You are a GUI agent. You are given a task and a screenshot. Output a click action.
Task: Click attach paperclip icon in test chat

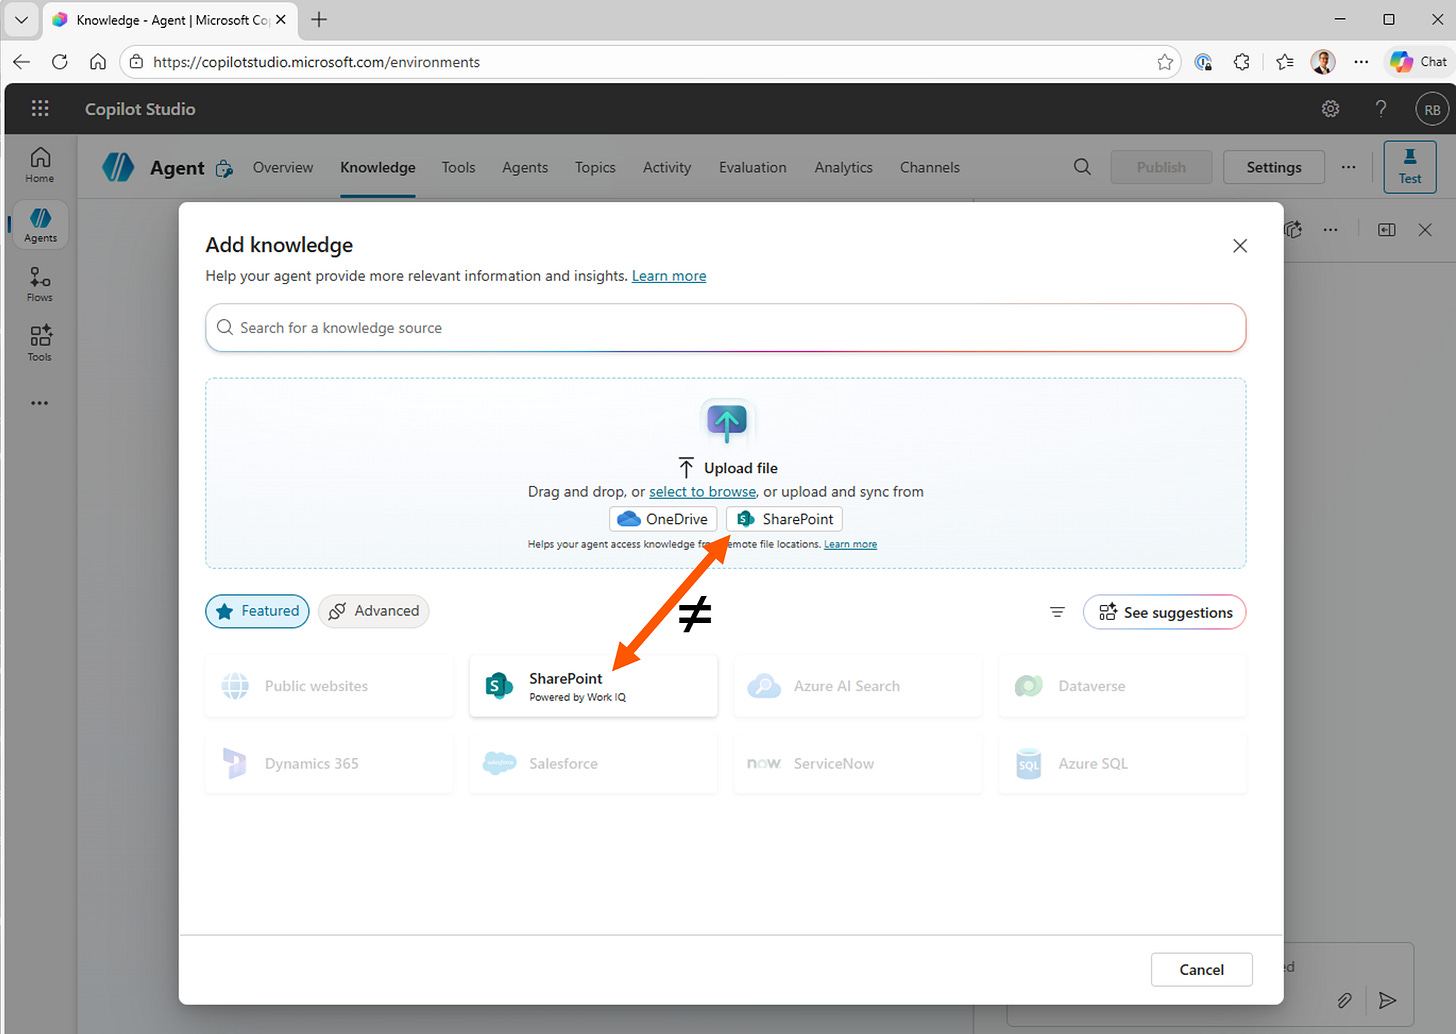coord(1344,1000)
